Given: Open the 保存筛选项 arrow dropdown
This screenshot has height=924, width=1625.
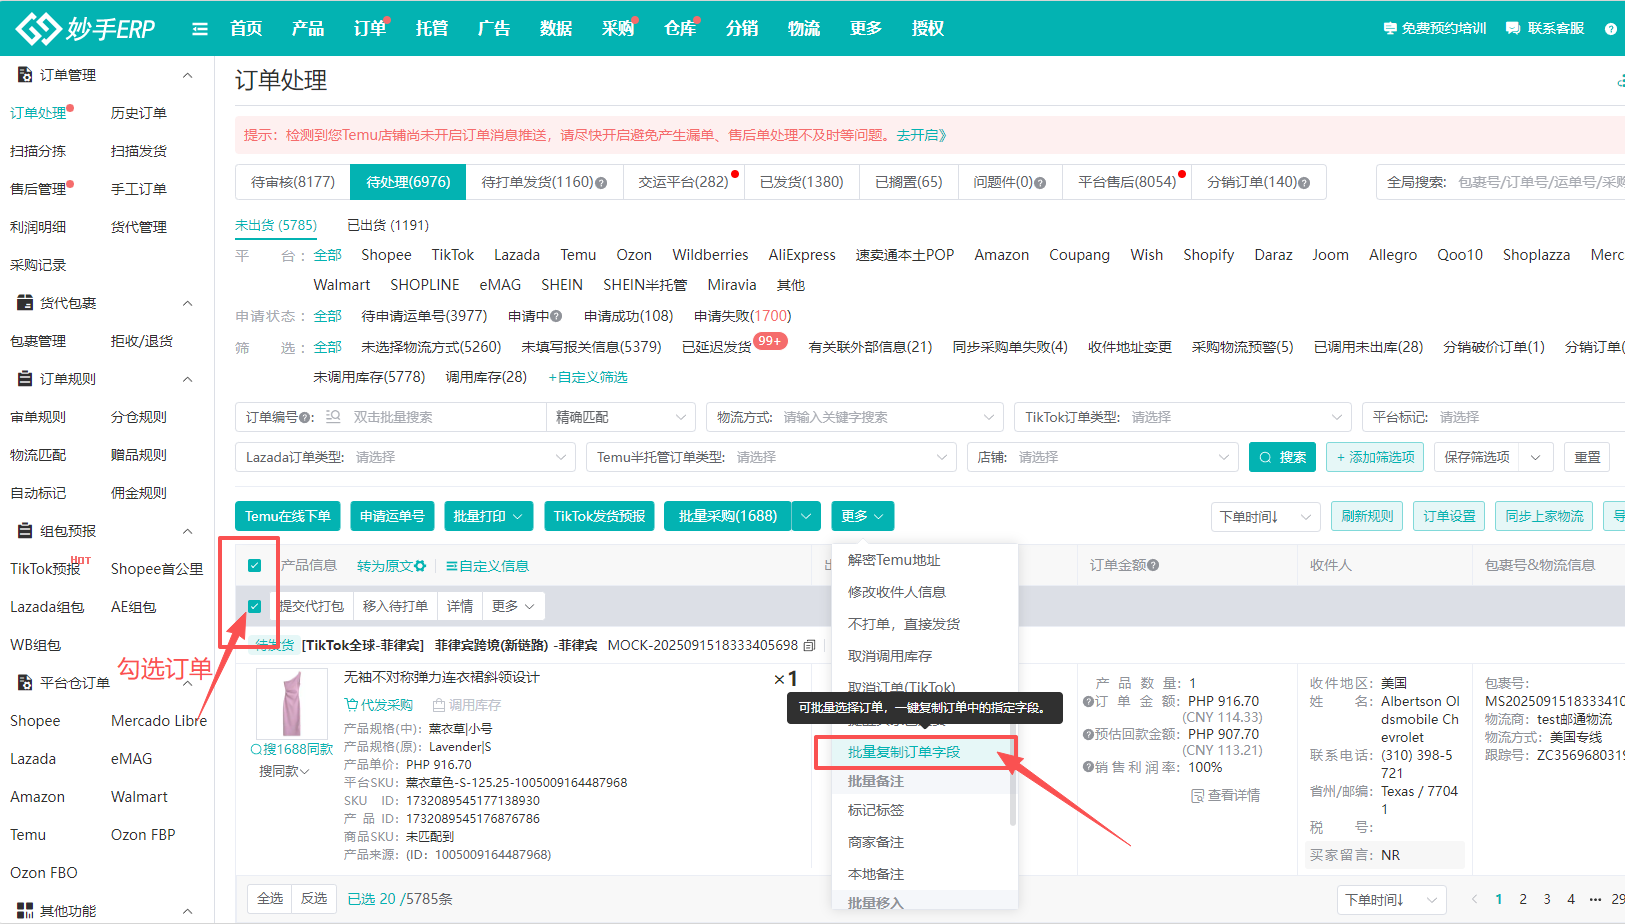Looking at the screenshot, I should click(x=1536, y=457).
